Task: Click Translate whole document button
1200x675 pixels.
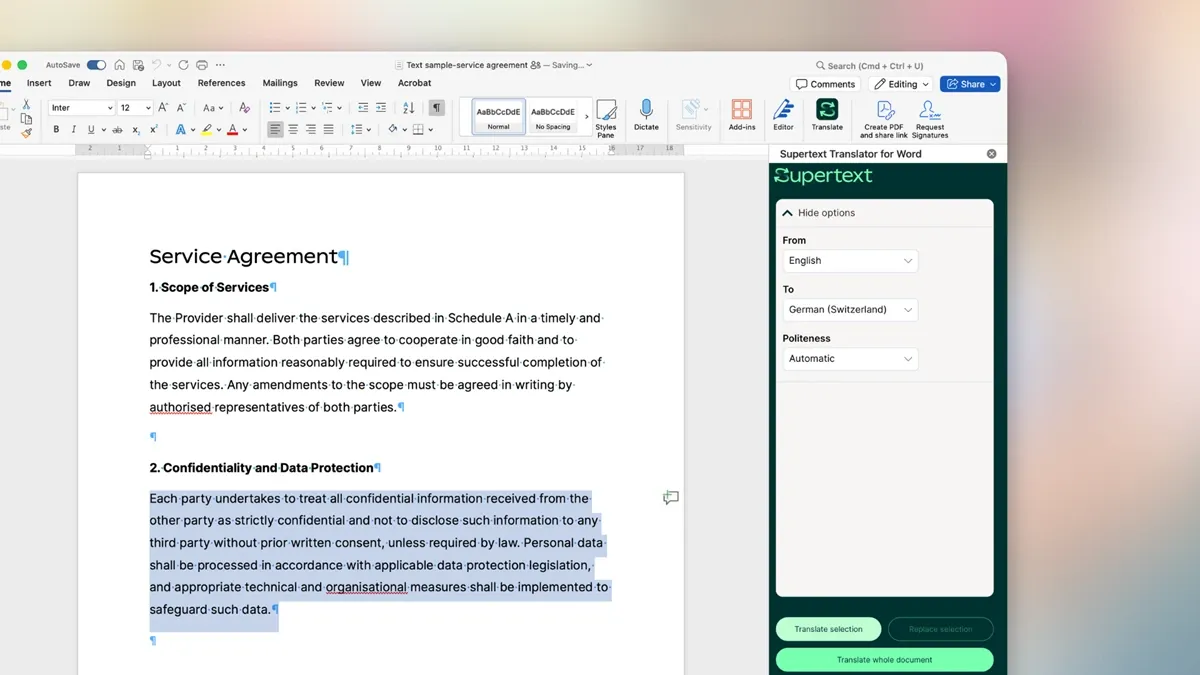Action: tap(884, 660)
